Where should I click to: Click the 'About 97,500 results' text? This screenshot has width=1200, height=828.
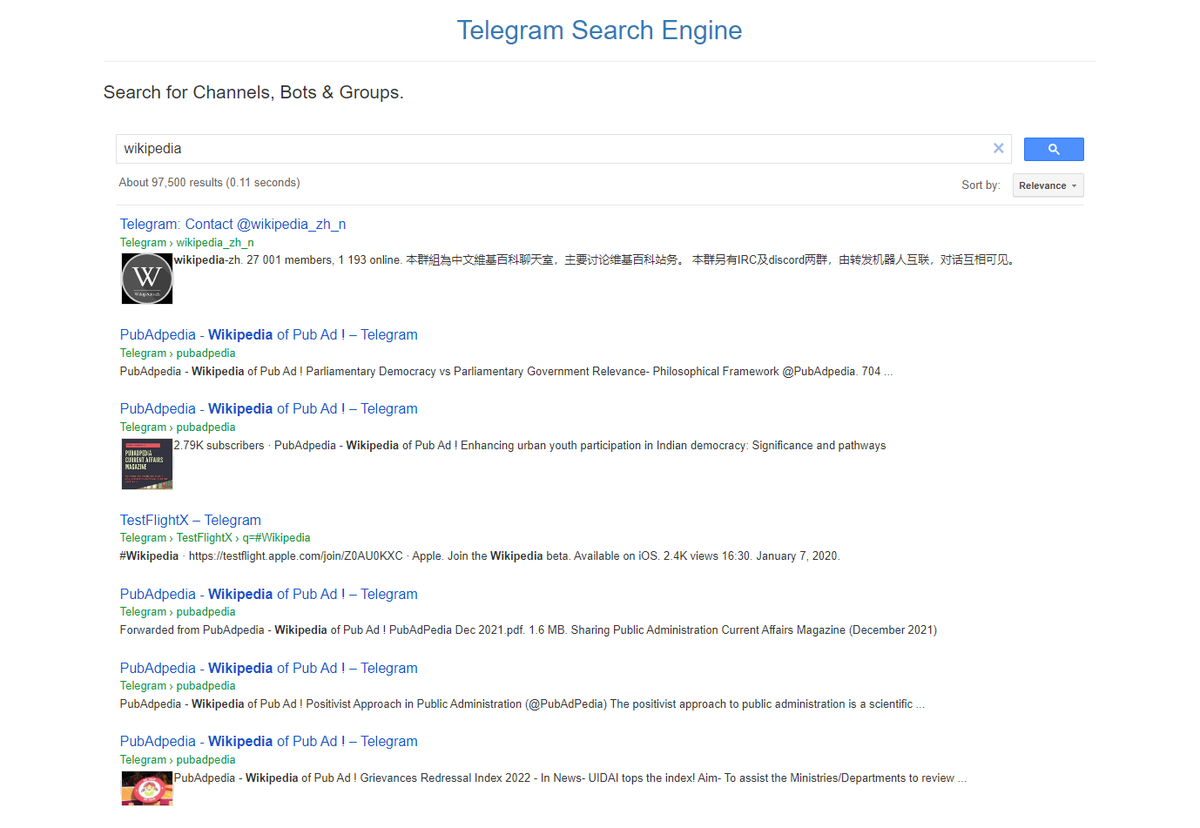click(209, 183)
